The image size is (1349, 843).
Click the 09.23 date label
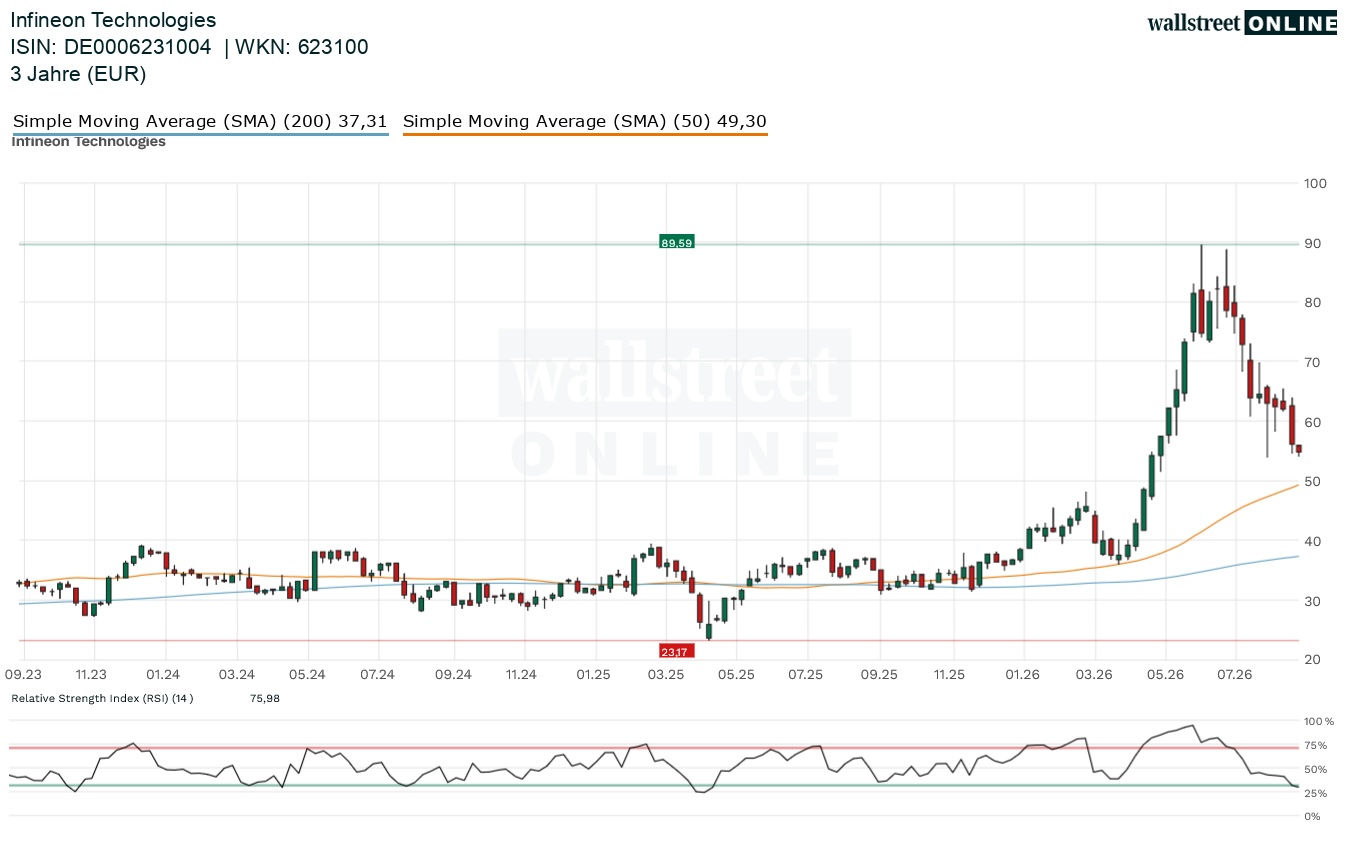click(23, 675)
